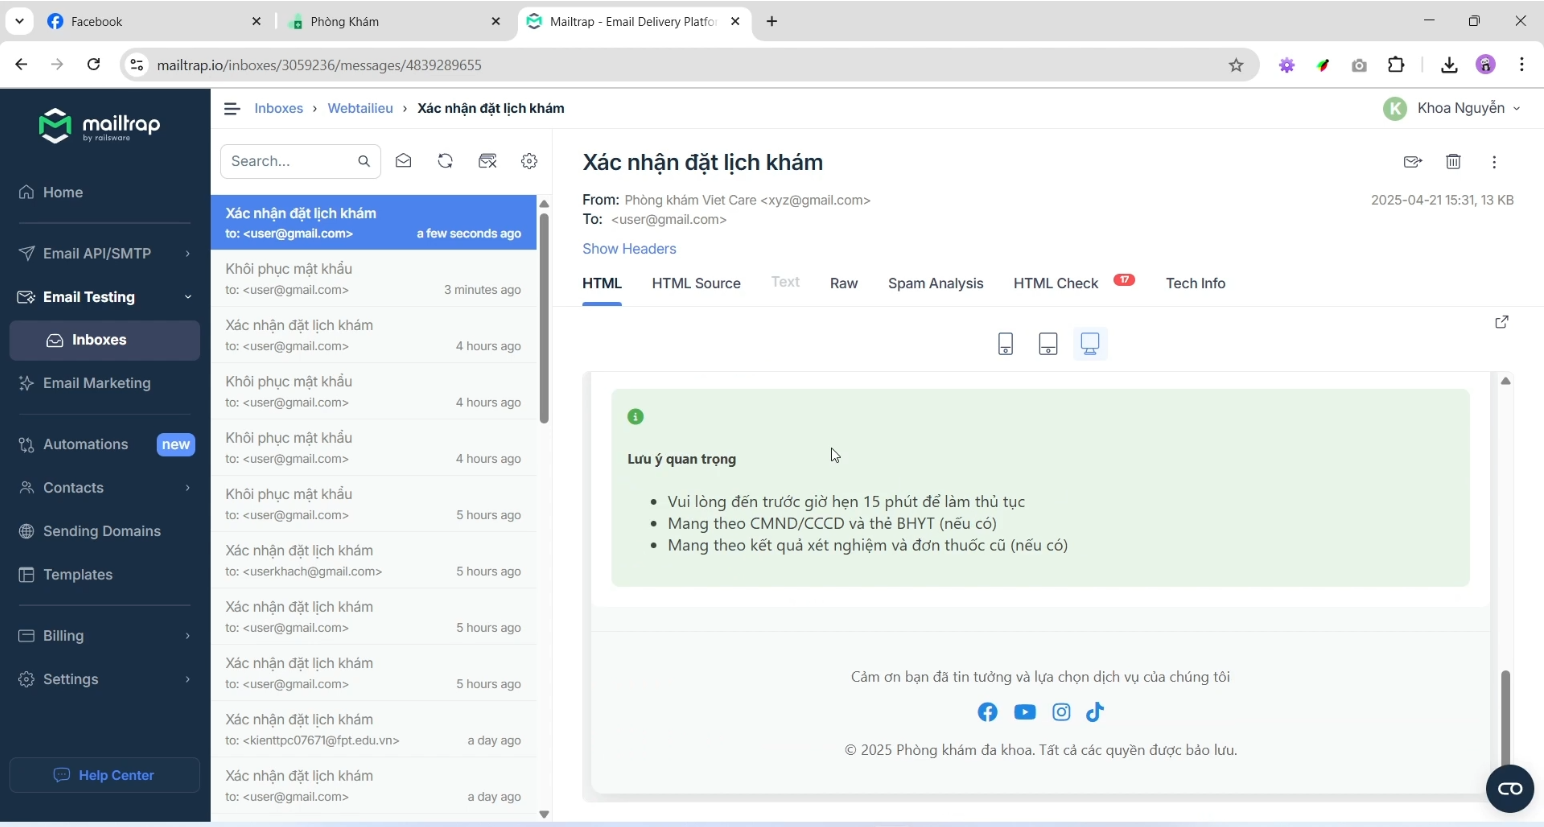Viewport: 1544px width, 827px height.
Task: Expand the Contacts menu
Action: coord(105,488)
